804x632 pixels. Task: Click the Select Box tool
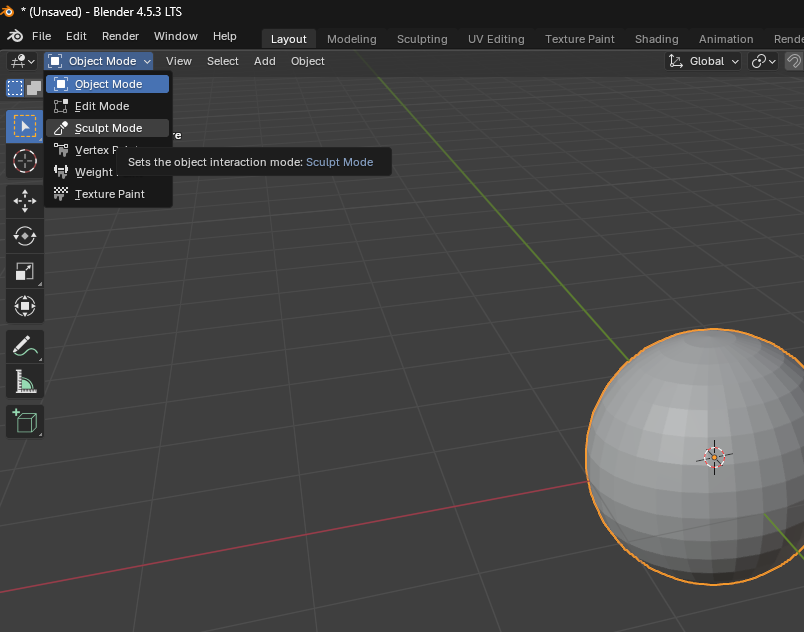click(24, 126)
